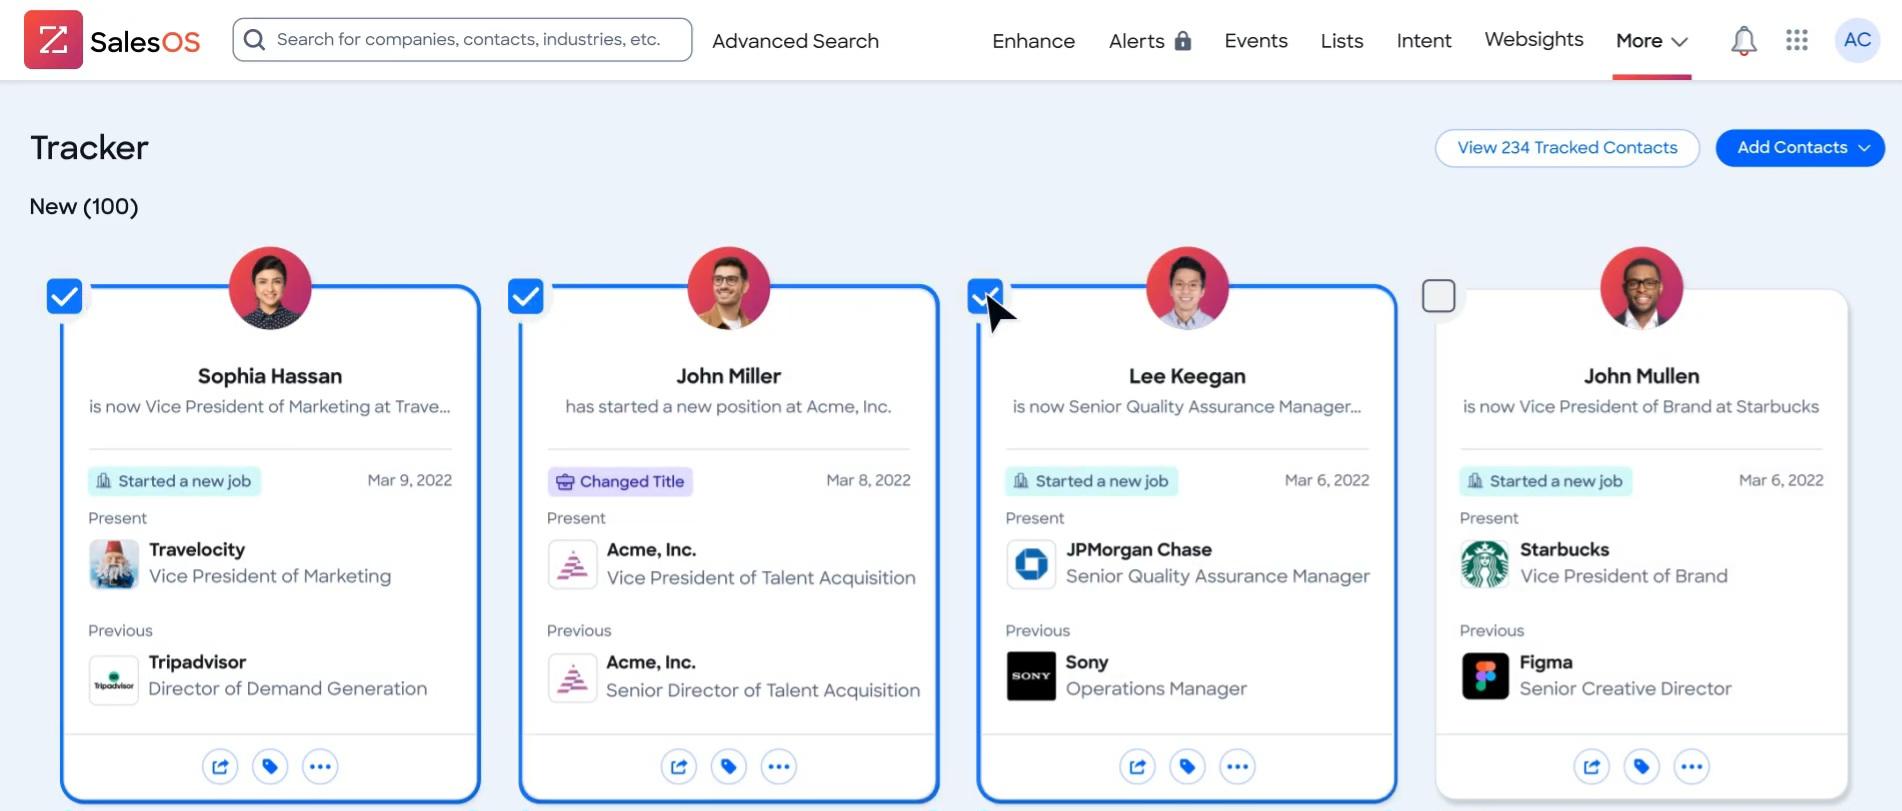Click the Mar 8, 2022 date
This screenshot has height=811, width=1902.
869,480
